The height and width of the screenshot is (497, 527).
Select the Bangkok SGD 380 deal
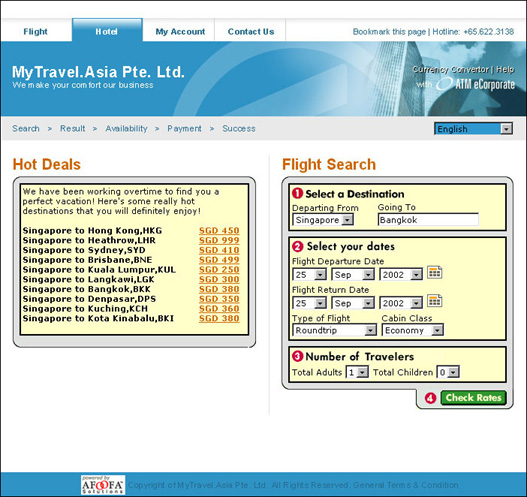[x=219, y=289]
